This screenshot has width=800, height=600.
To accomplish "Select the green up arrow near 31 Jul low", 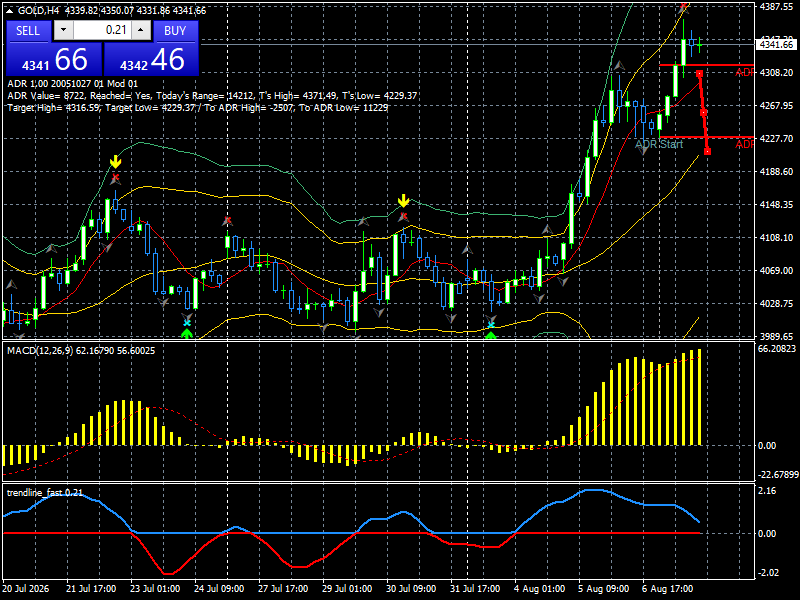I will pos(490,335).
